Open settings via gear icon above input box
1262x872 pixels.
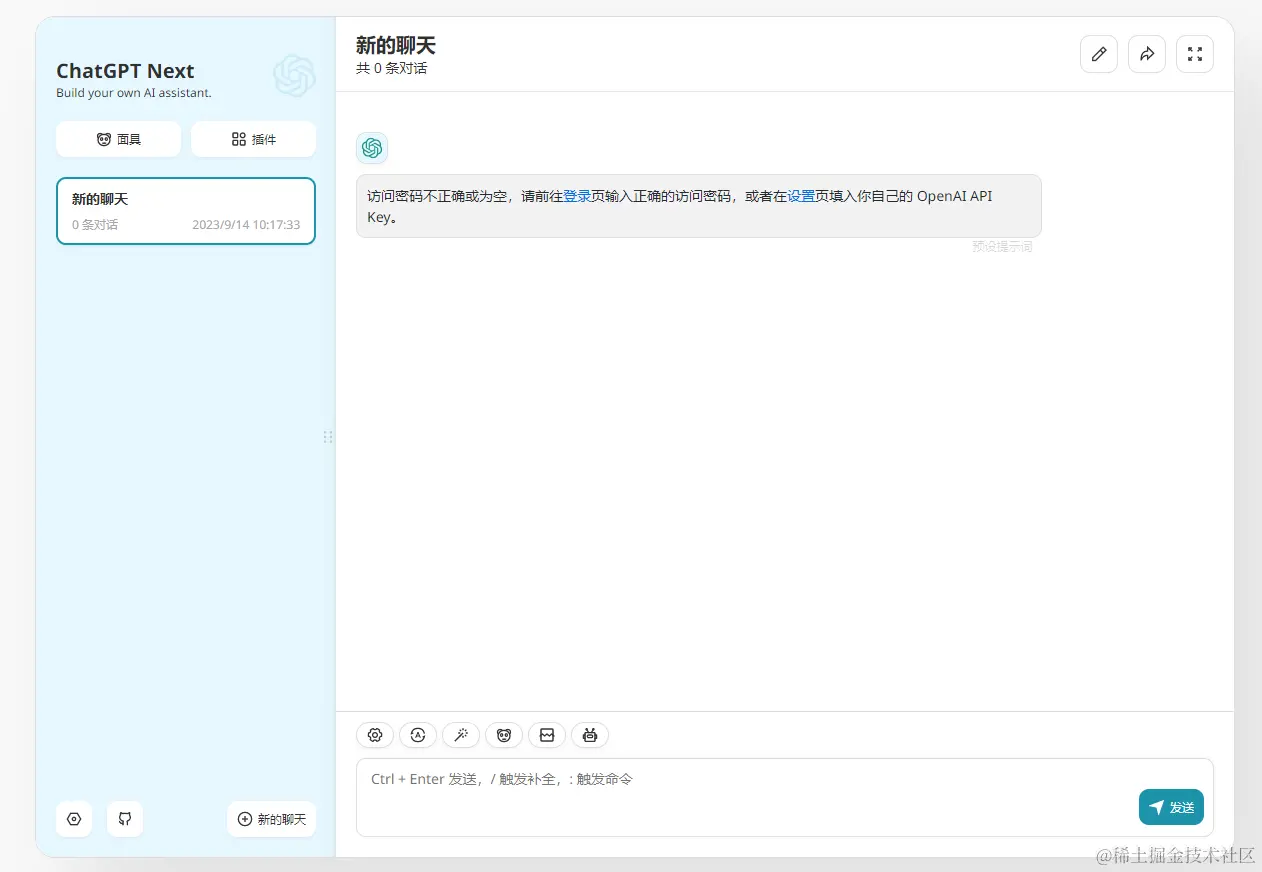click(374, 735)
